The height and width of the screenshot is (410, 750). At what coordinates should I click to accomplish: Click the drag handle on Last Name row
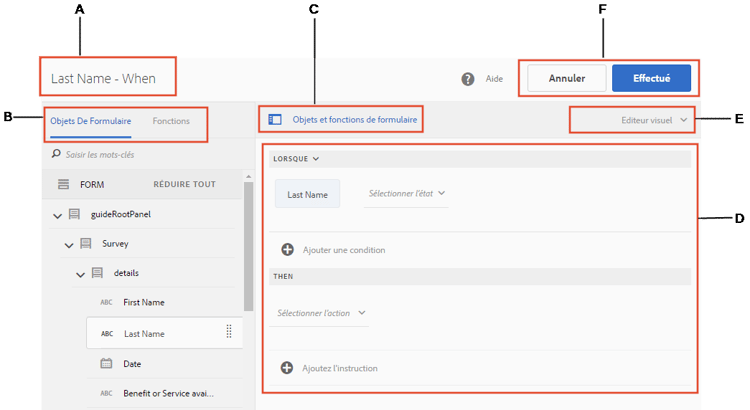point(229,331)
